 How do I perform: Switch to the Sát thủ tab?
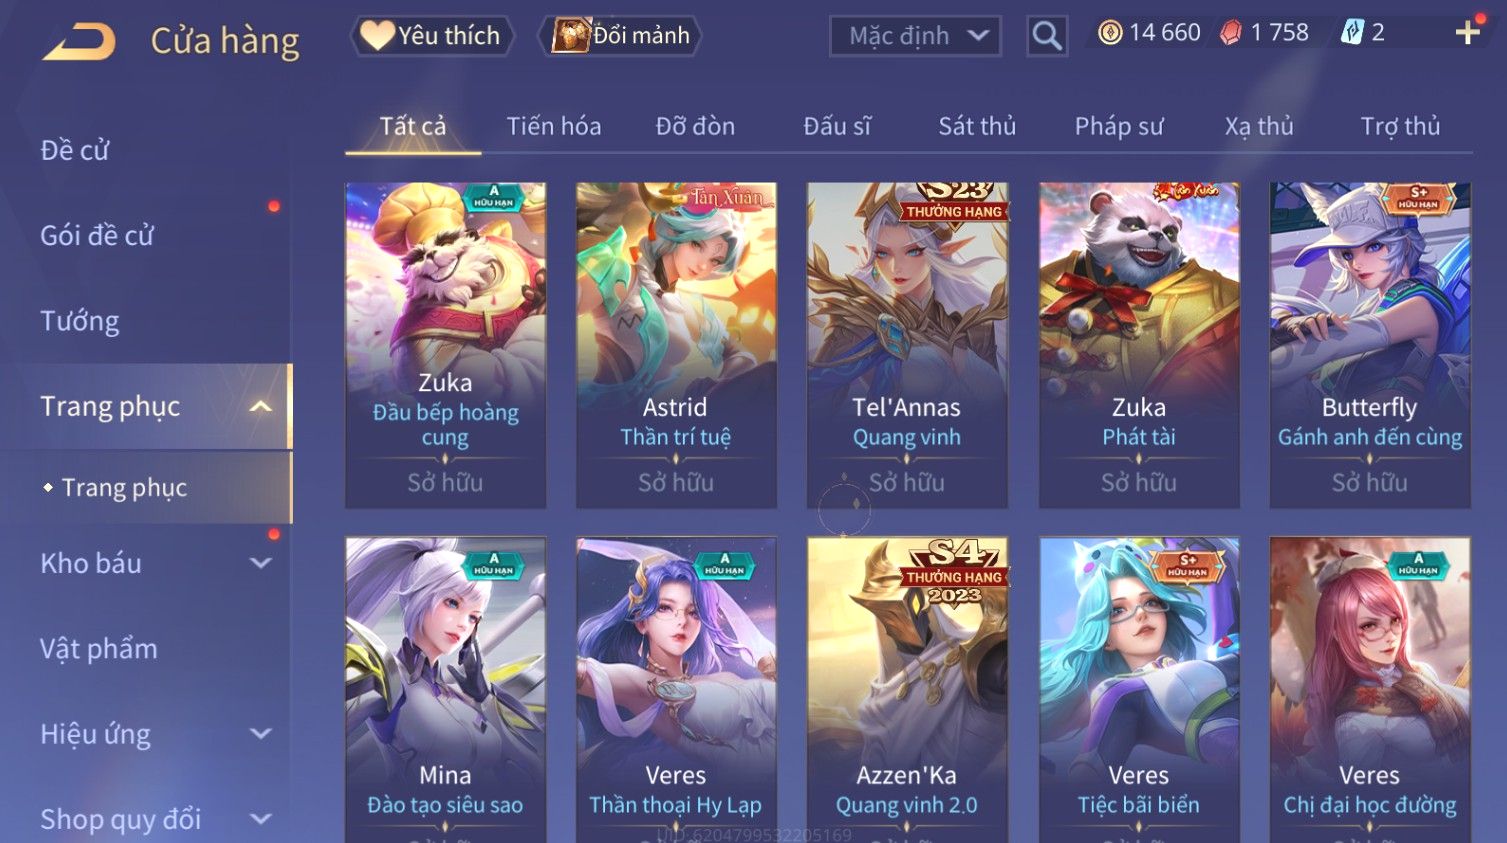tap(977, 126)
